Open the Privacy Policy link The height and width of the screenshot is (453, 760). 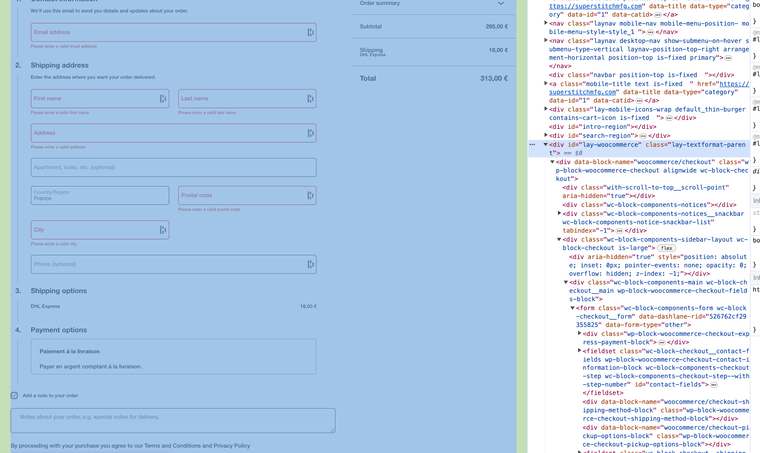[231, 445]
